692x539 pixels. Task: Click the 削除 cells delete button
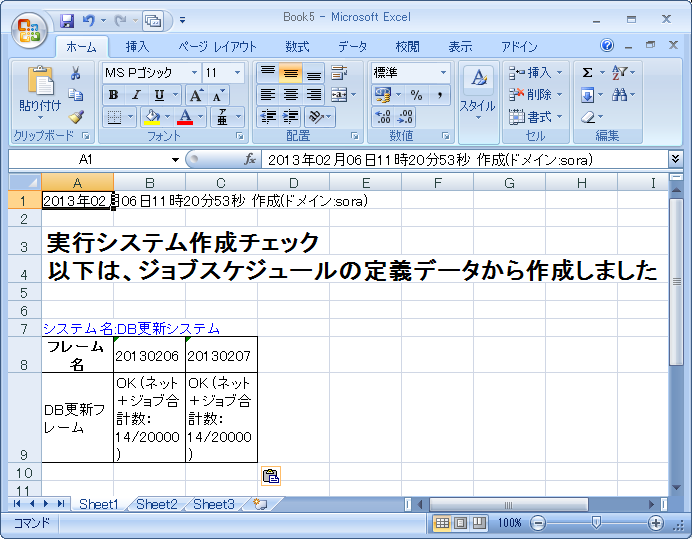click(x=535, y=94)
